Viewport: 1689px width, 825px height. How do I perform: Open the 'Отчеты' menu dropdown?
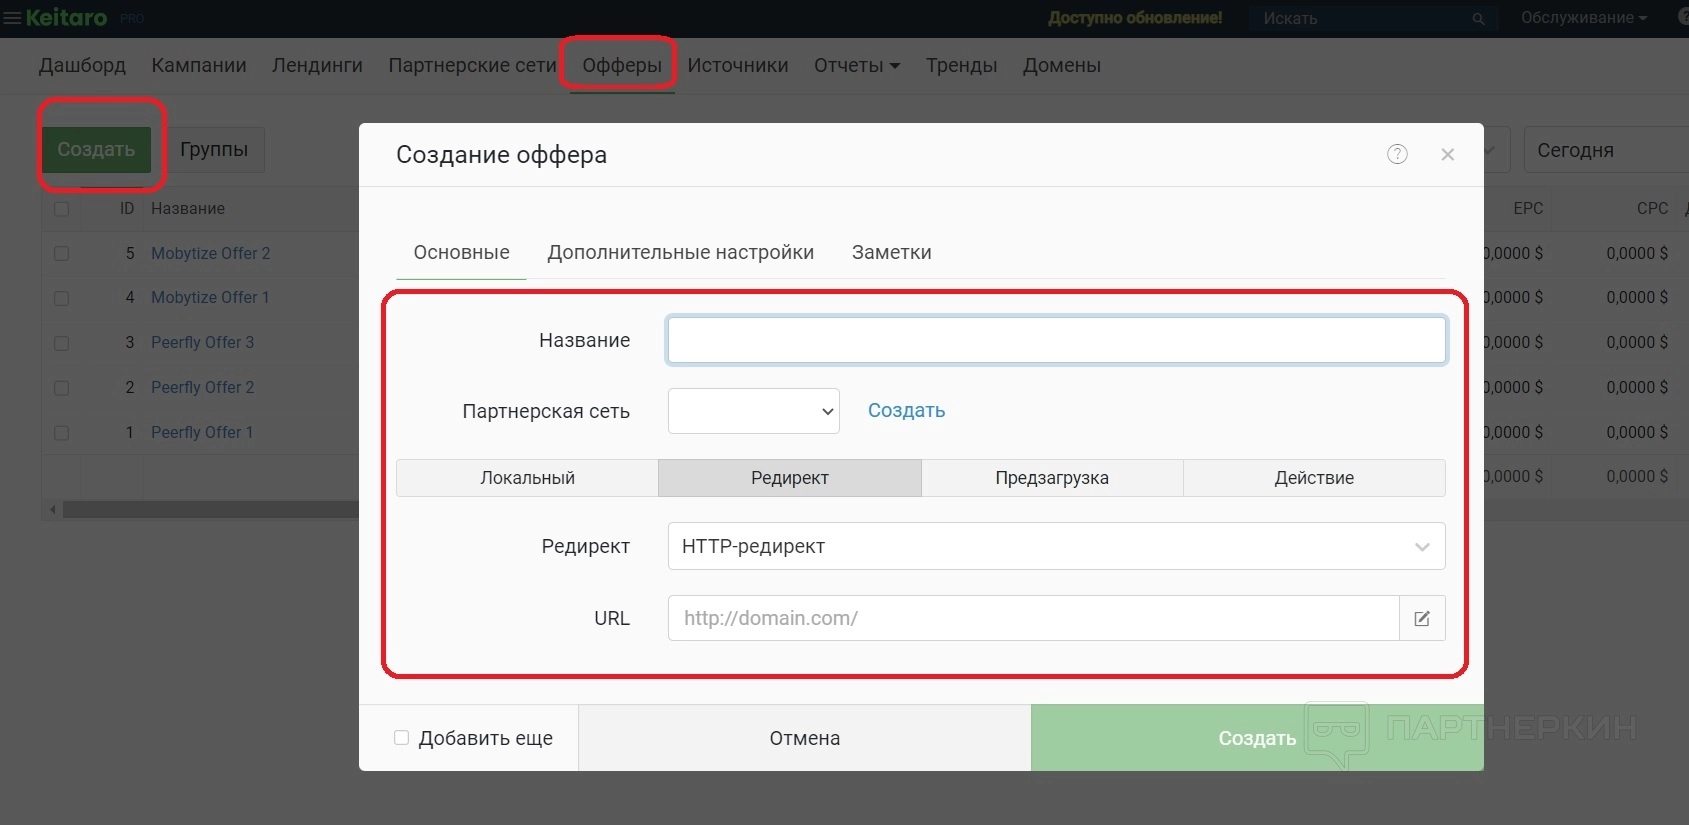tap(856, 66)
